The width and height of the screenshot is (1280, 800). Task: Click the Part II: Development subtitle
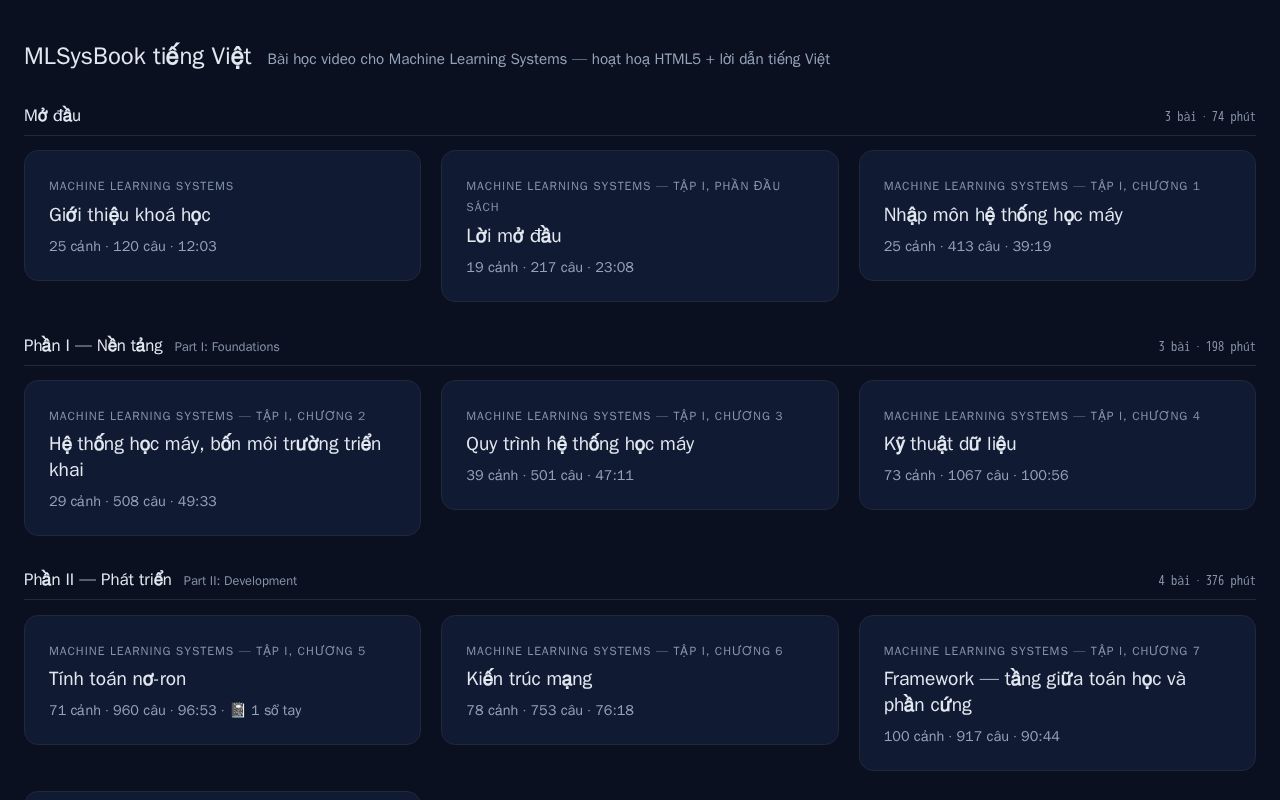pos(240,581)
